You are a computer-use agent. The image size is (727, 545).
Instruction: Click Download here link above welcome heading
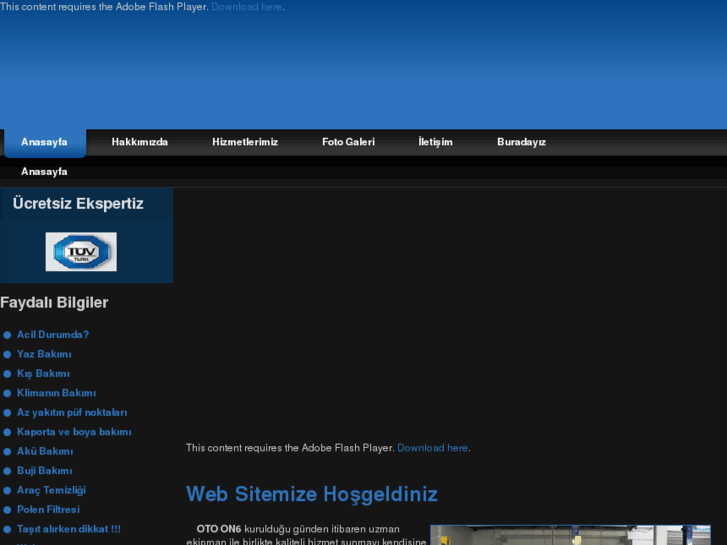pos(433,448)
